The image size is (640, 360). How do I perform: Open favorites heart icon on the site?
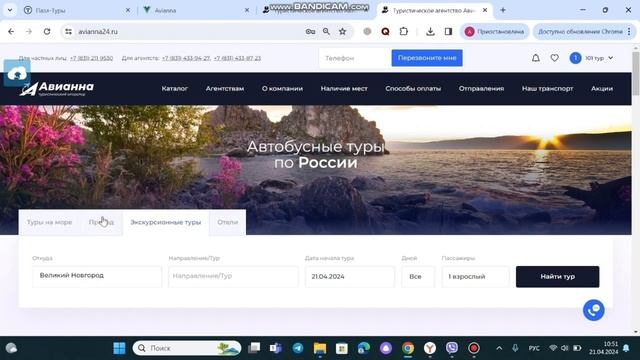pos(554,58)
